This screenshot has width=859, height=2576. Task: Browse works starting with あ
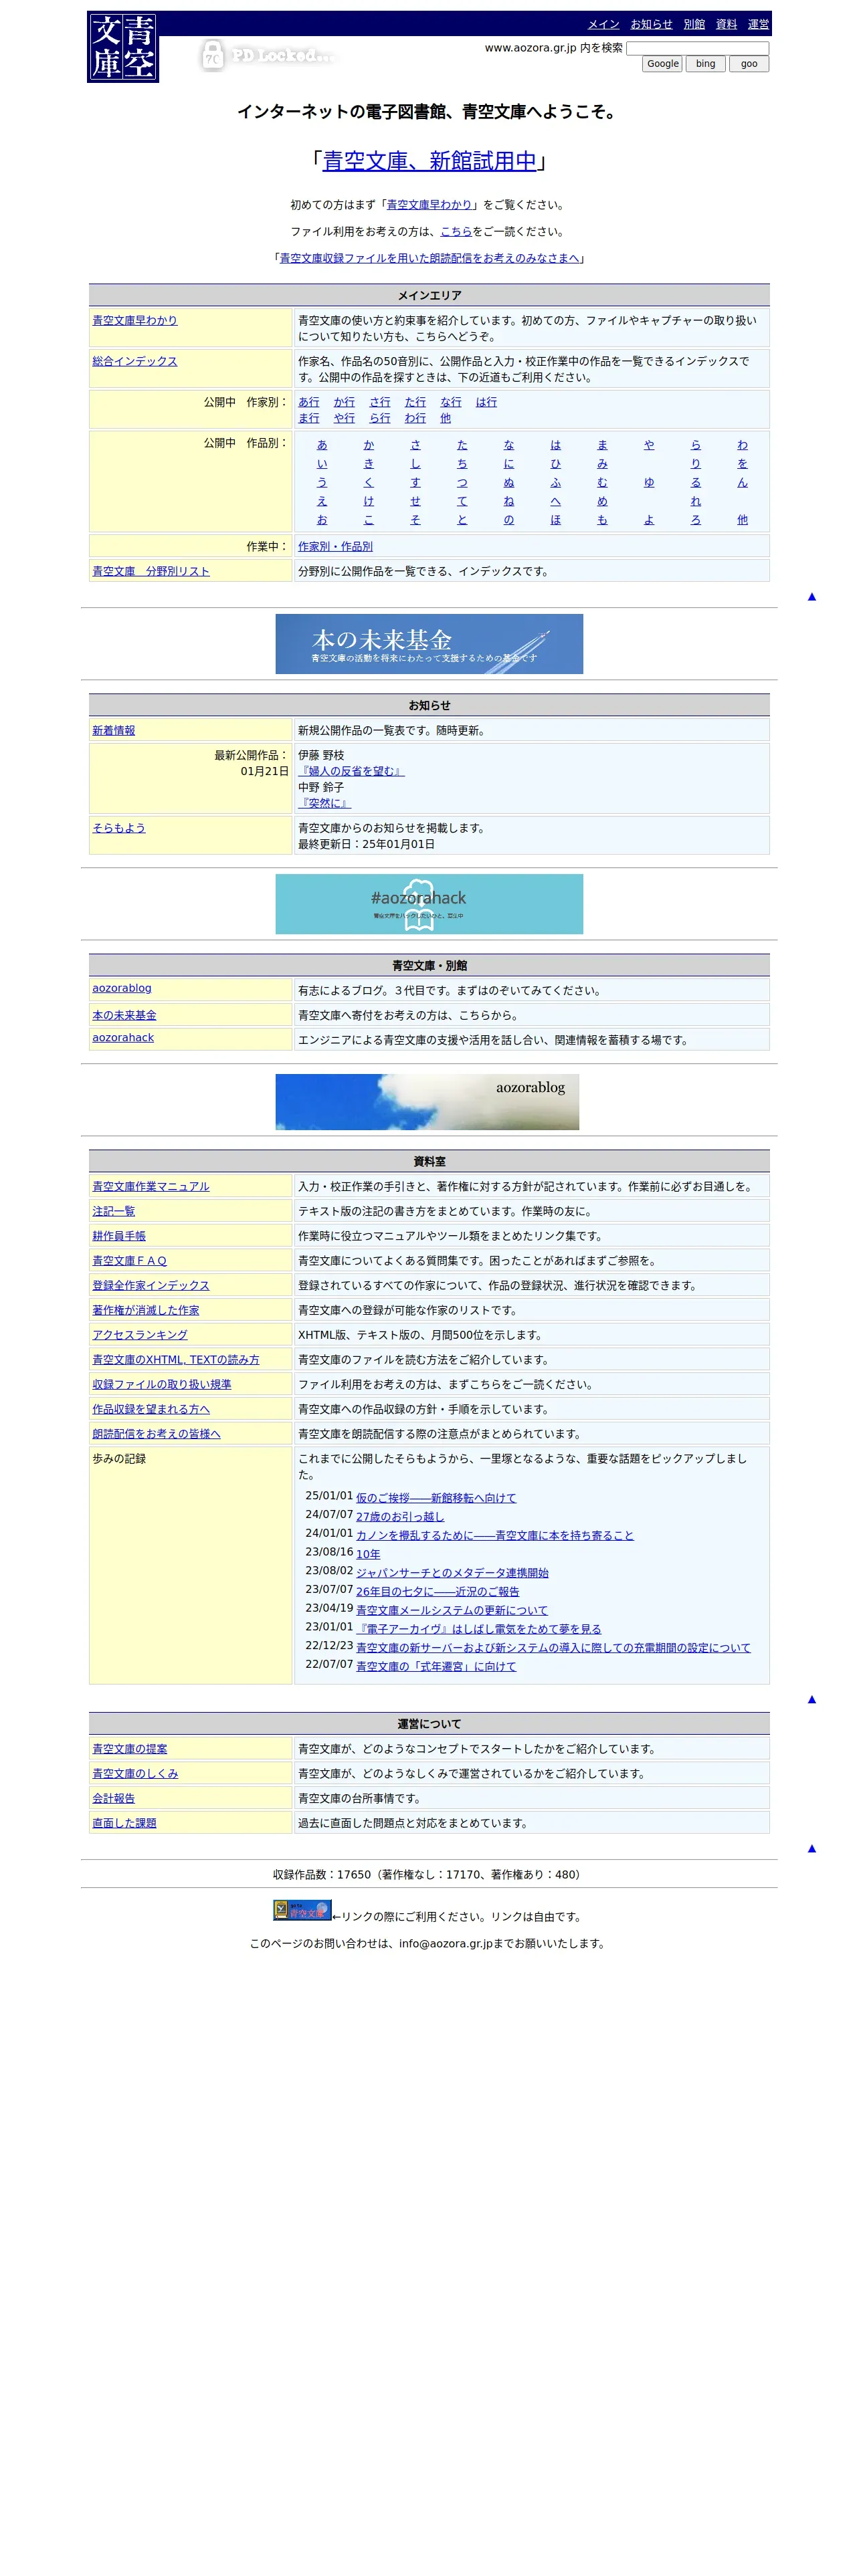322,445
